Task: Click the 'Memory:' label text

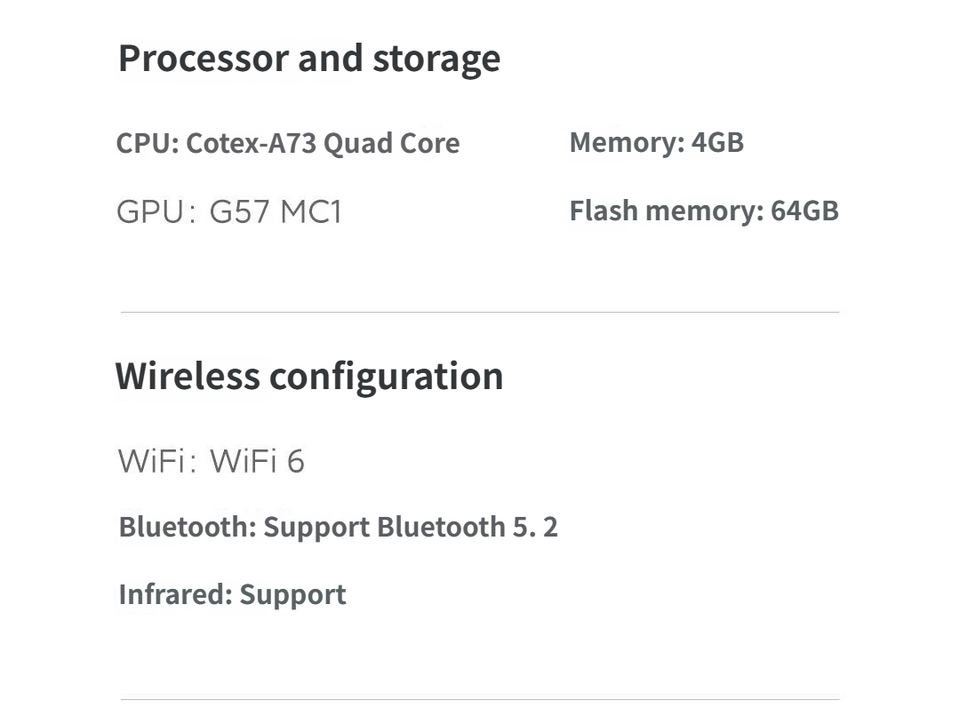Action: coord(626,142)
